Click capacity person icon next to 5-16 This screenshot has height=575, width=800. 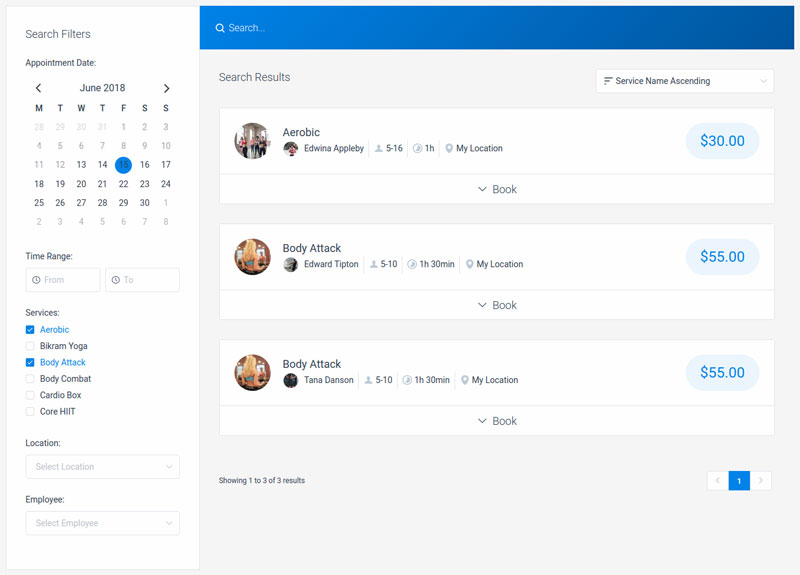[379, 148]
